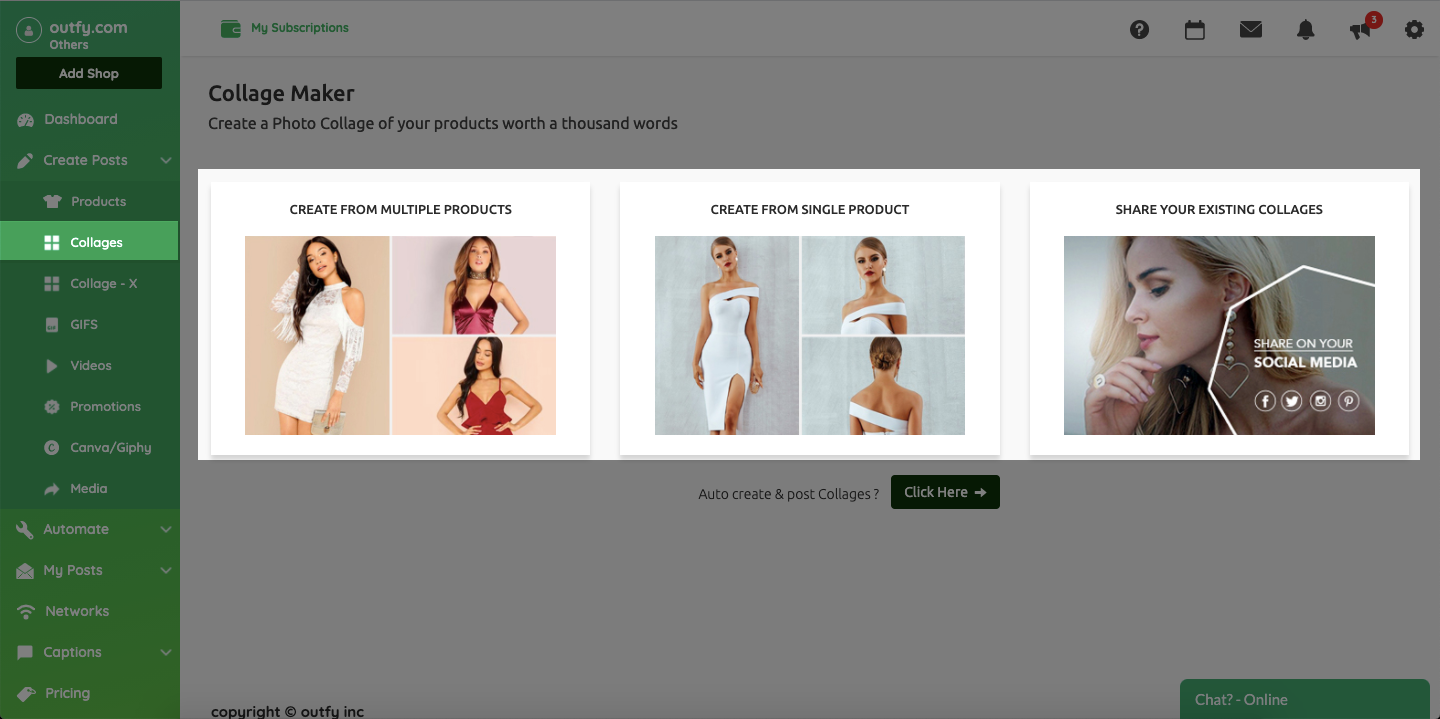Viewport: 1440px width, 719px height.
Task: Expand the Captions sidebar section
Action: (166, 652)
